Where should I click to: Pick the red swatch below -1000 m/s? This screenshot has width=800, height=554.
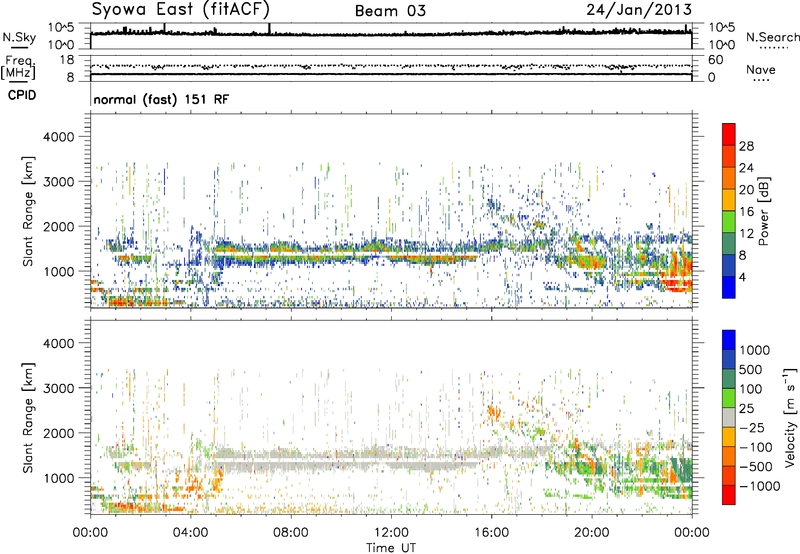click(x=729, y=495)
